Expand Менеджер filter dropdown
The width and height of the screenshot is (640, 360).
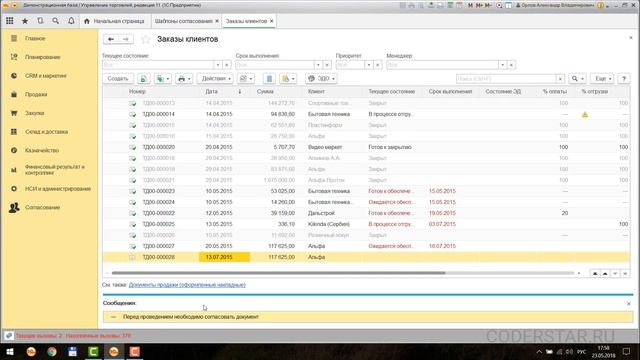(502, 65)
